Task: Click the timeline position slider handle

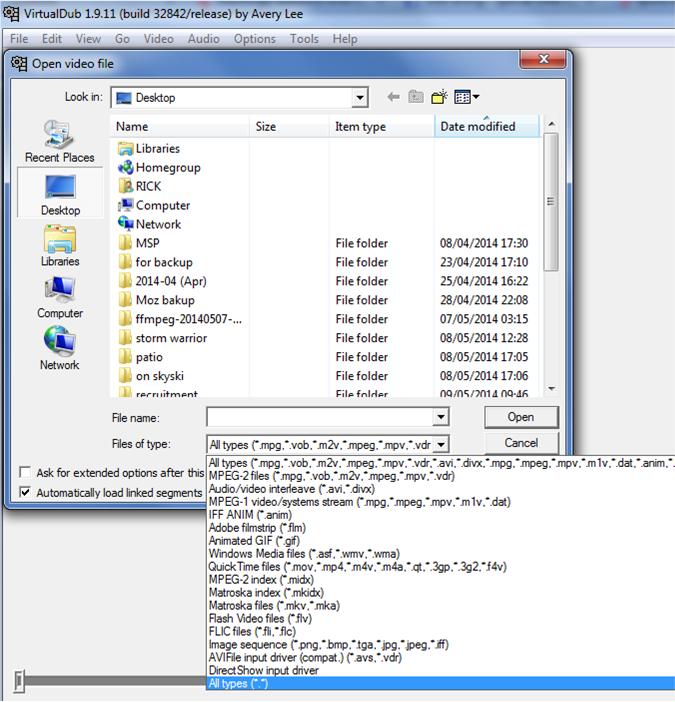Action: (18, 680)
